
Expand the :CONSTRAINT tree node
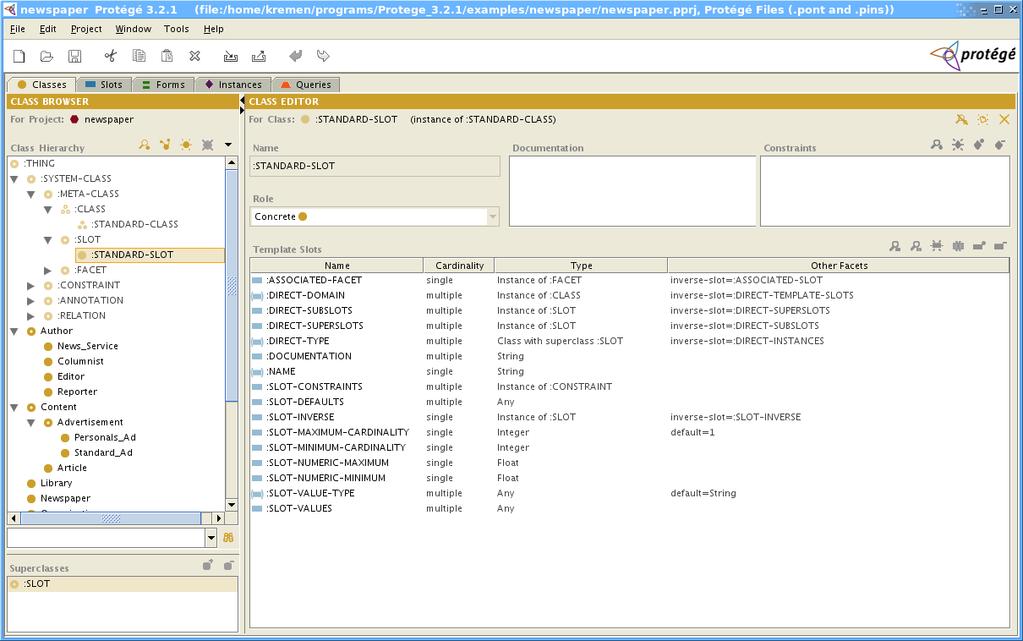pyautogui.click(x=31, y=285)
